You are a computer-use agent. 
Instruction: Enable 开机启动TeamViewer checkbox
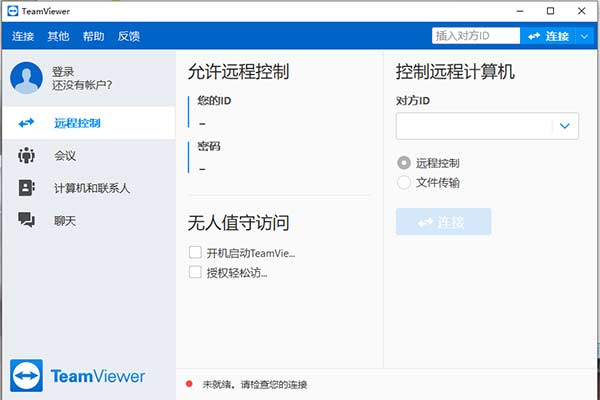point(195,253)
